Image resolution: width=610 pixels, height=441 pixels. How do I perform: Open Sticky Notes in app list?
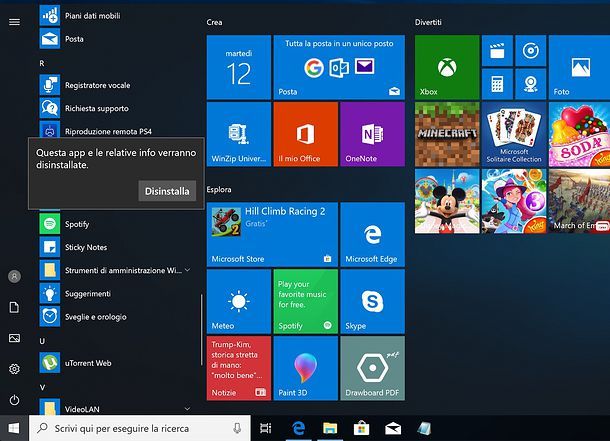click(x=115, y=247)
